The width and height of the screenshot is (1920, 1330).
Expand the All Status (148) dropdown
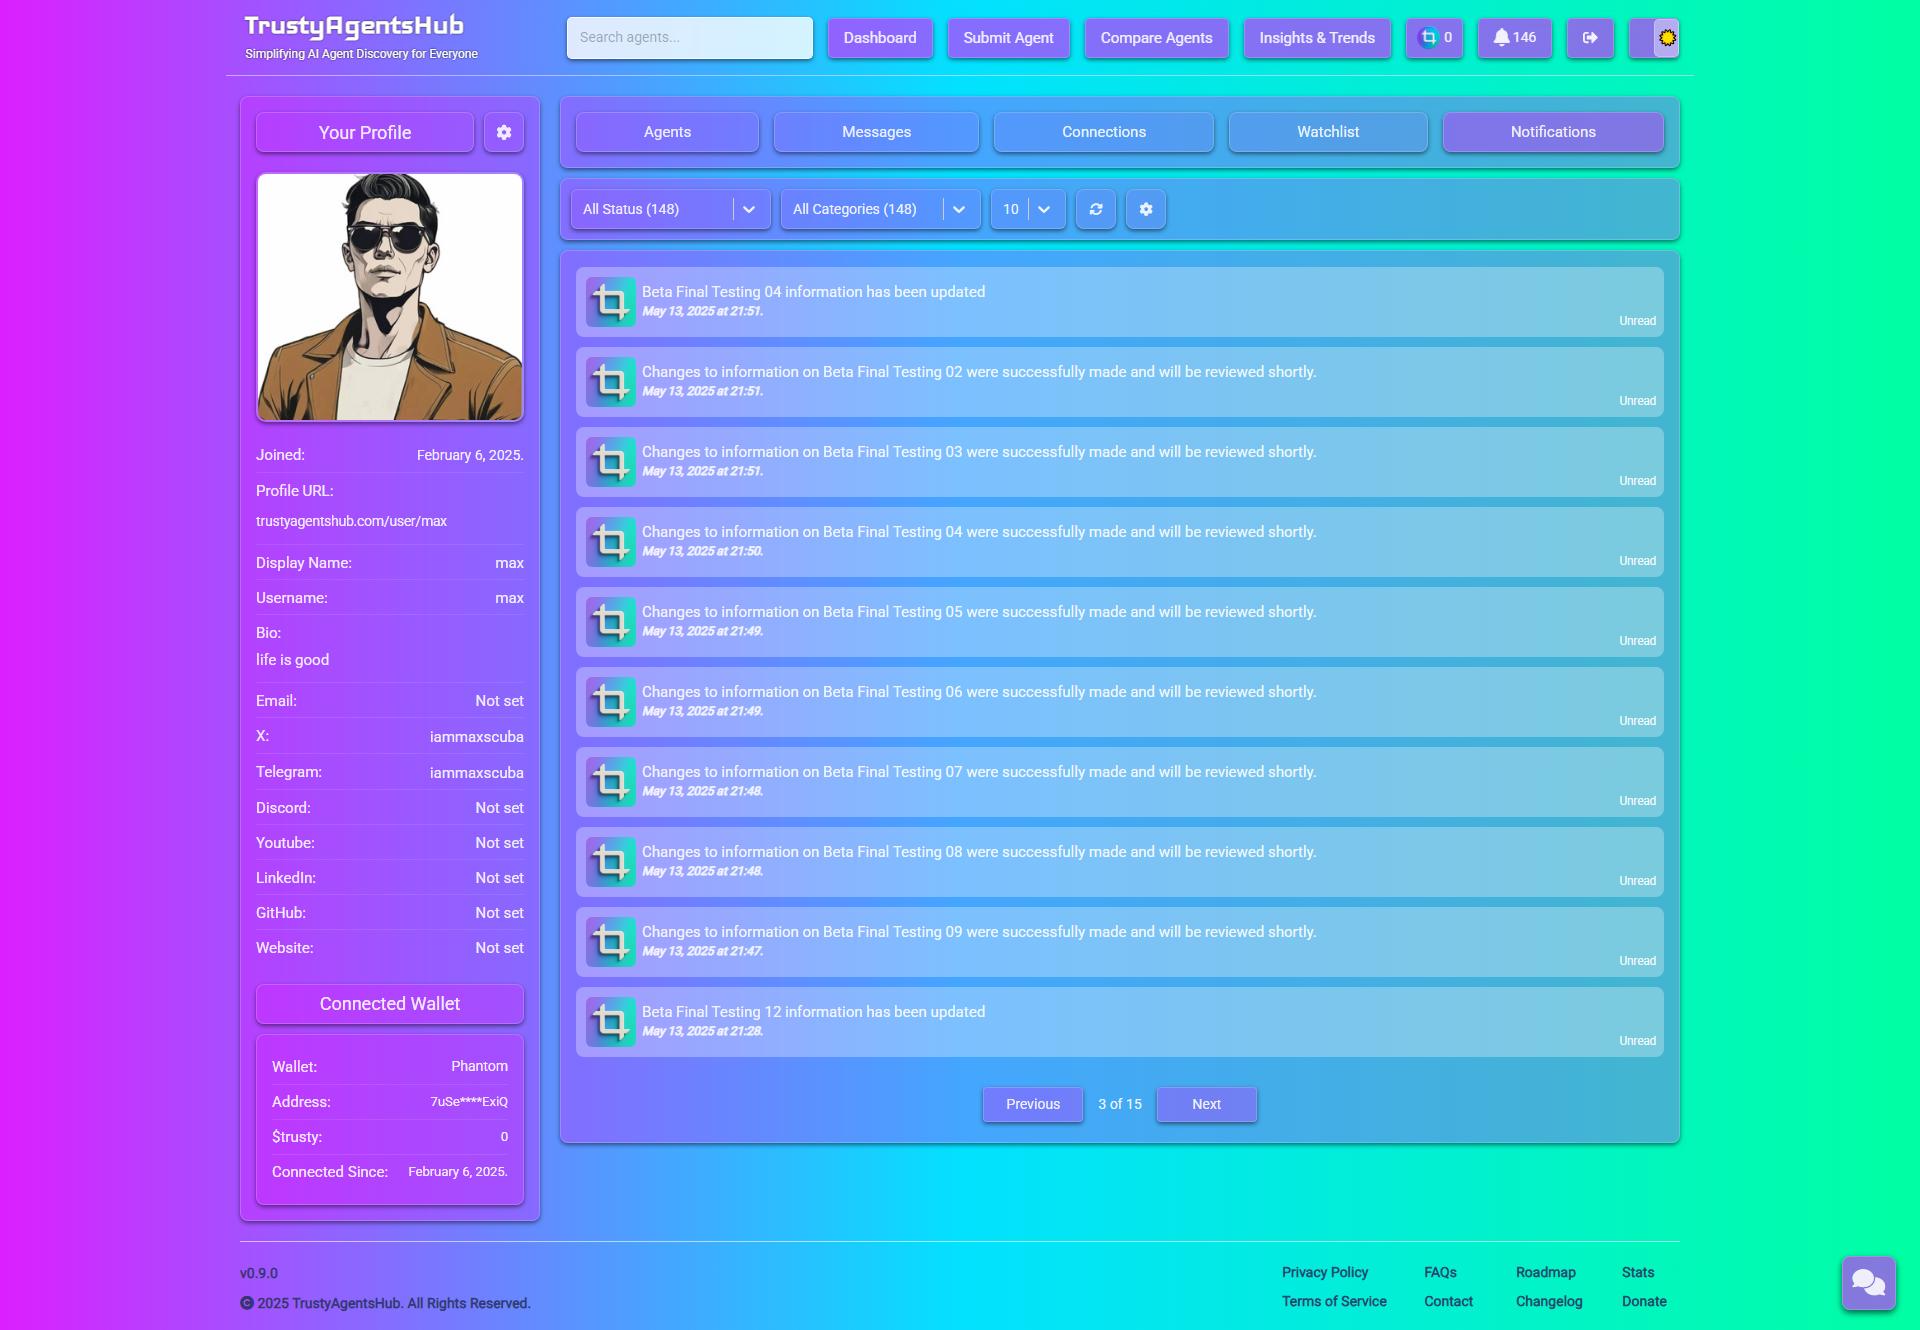670,209
